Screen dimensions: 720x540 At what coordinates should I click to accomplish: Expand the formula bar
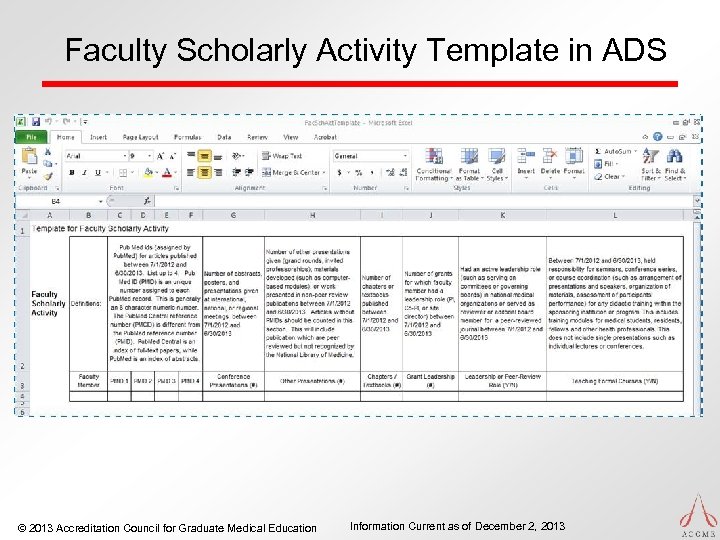(697, 201)
